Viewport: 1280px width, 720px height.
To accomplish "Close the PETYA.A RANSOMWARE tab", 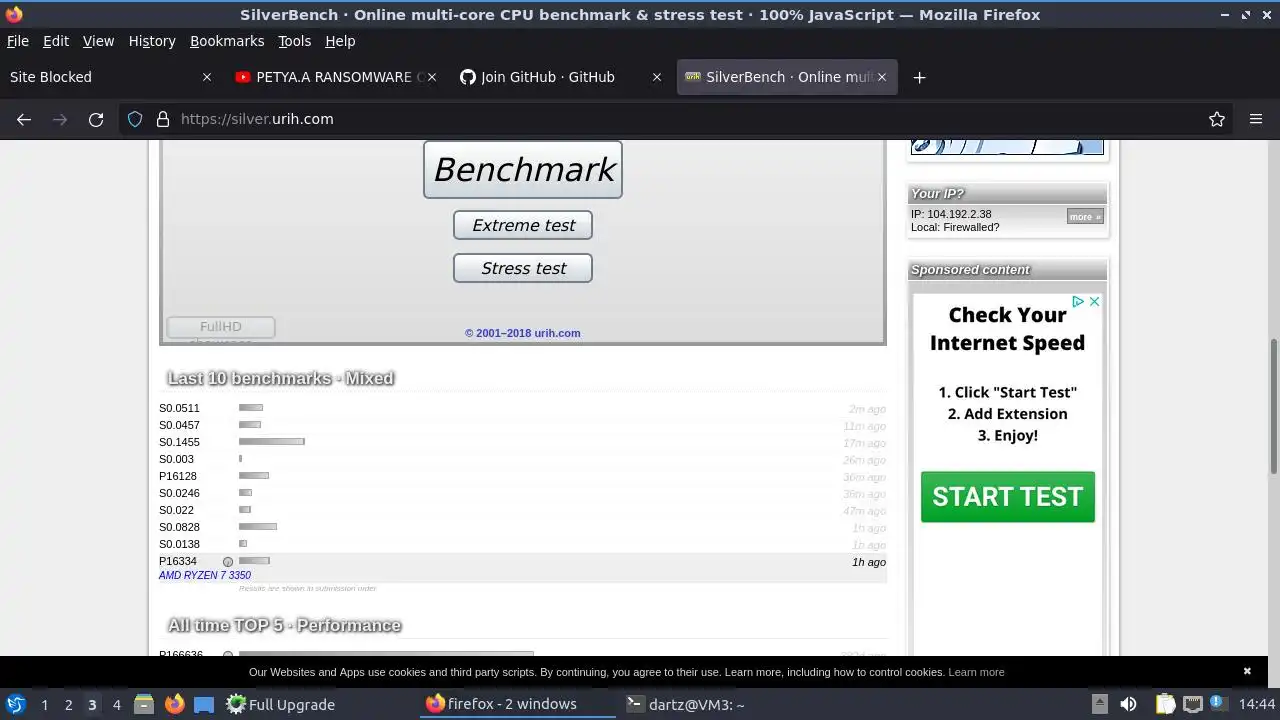I will (432, 77).
